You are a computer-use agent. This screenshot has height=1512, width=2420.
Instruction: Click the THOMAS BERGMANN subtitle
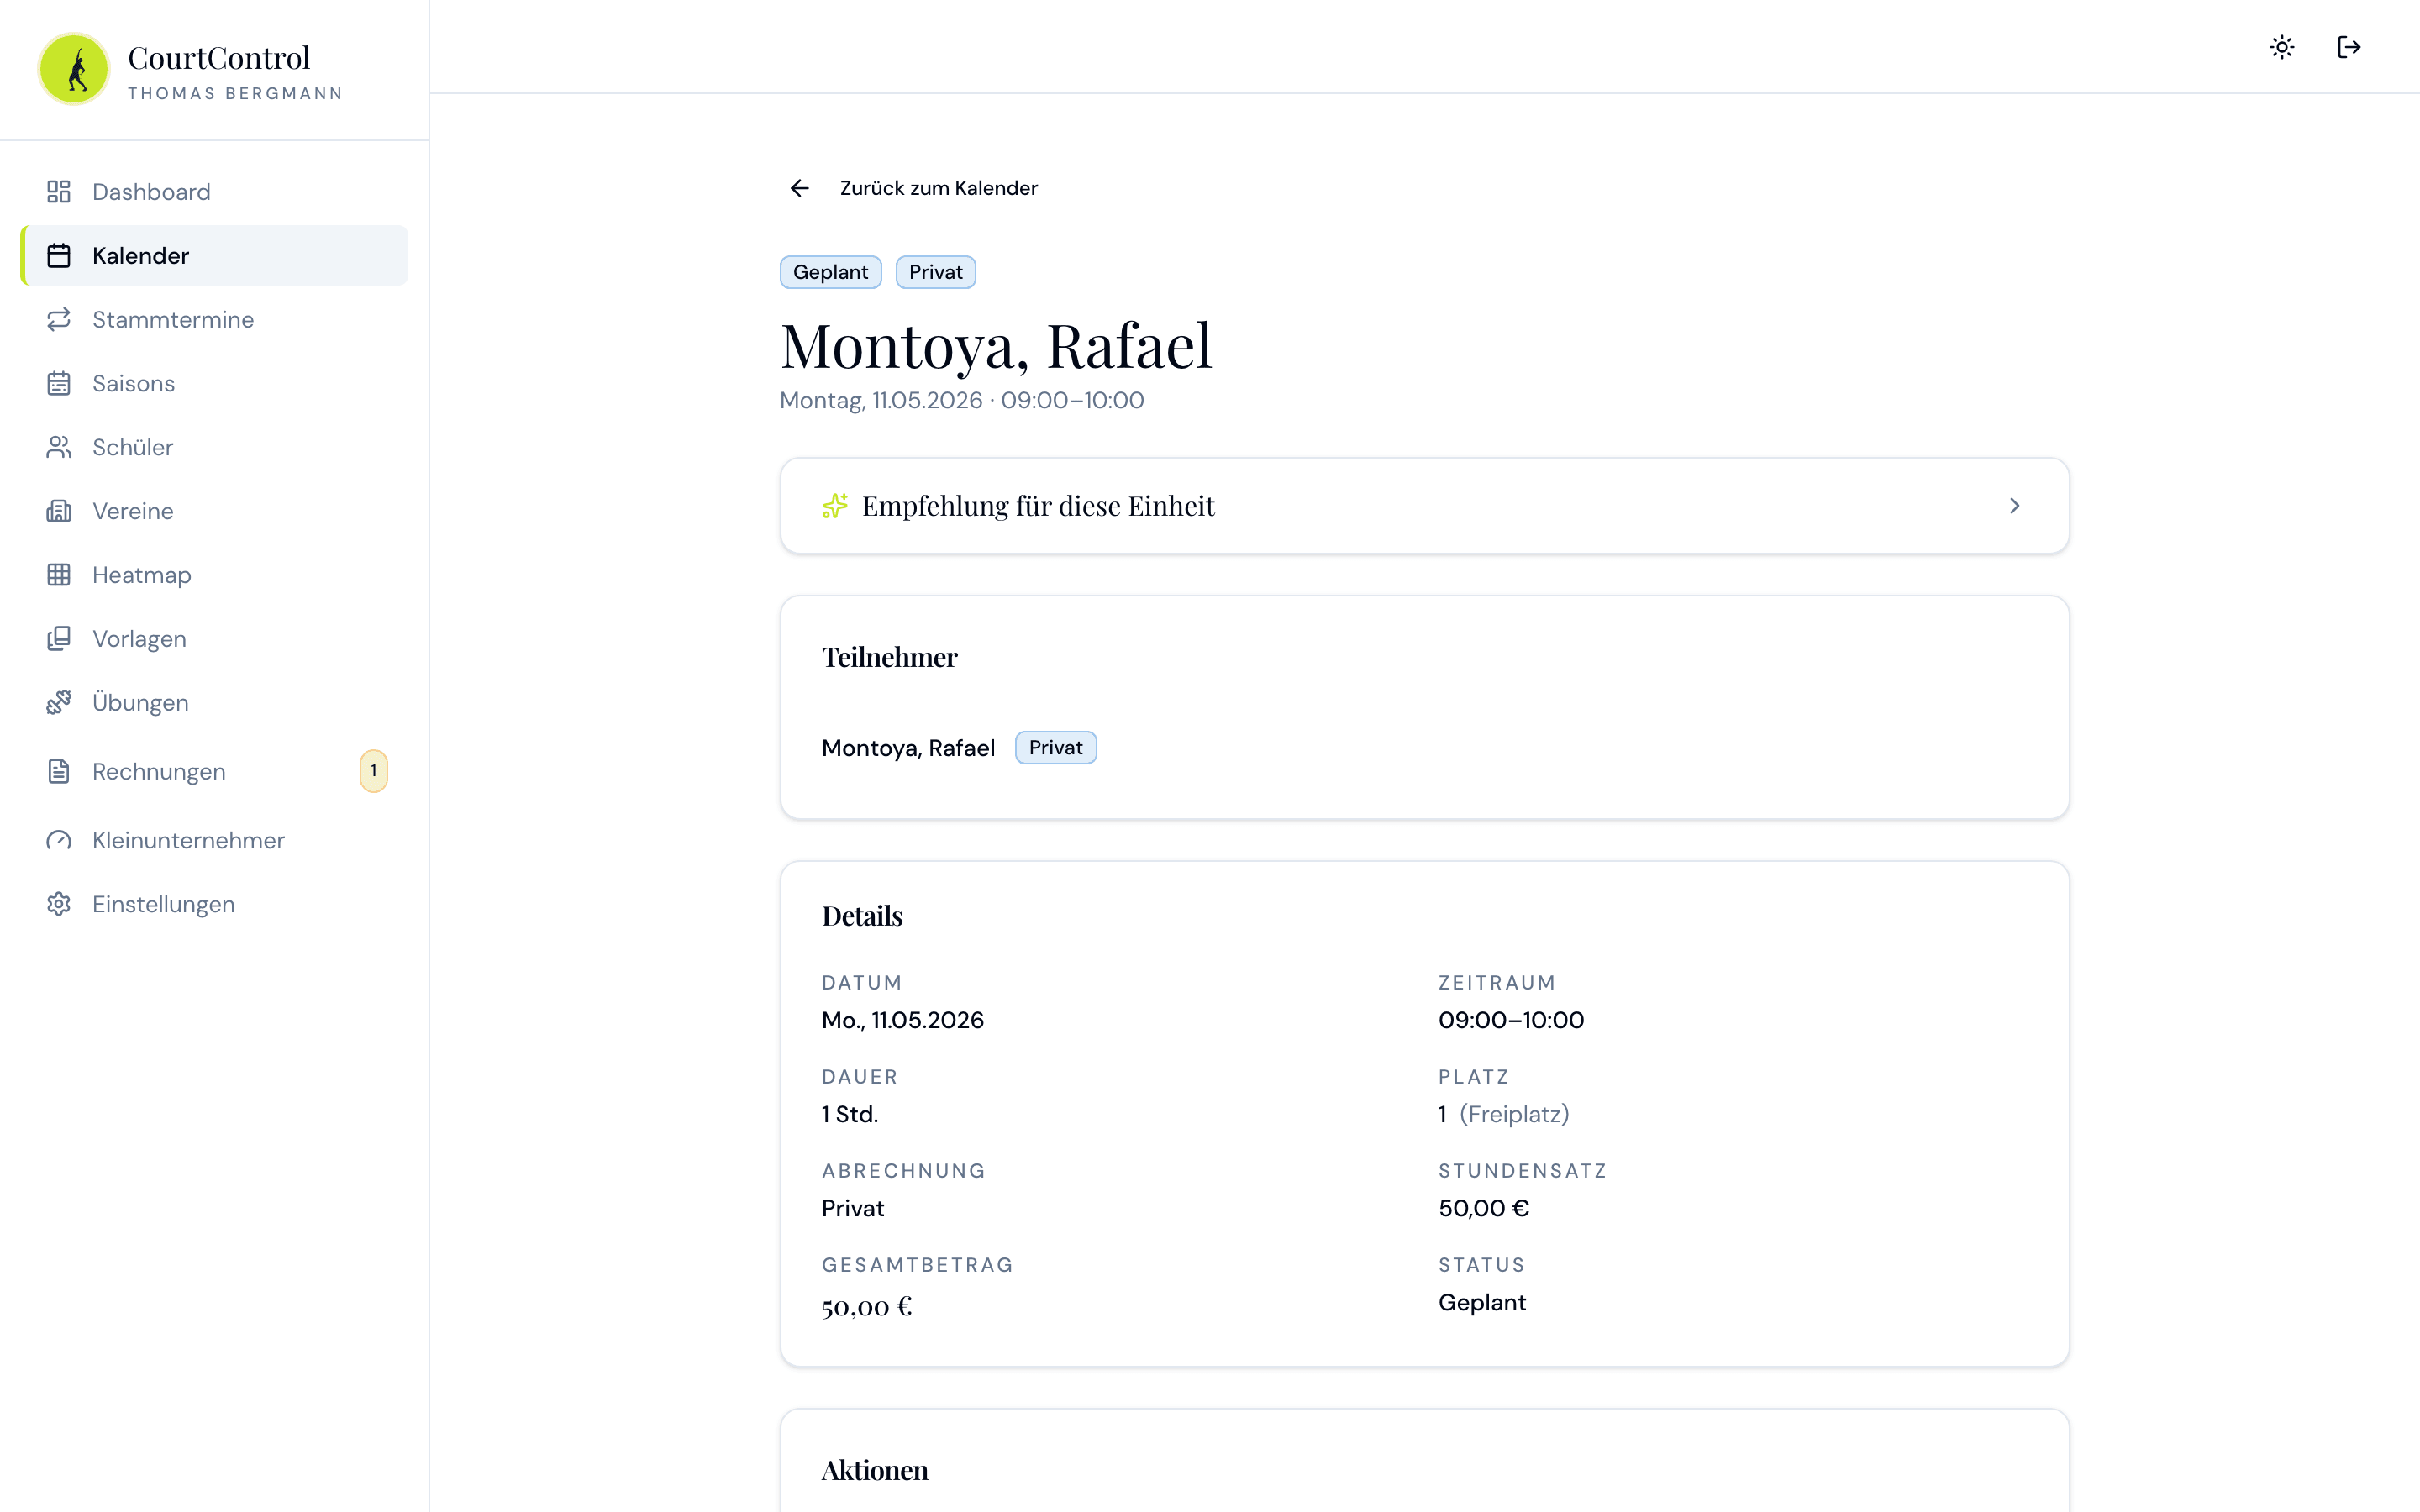235,93
